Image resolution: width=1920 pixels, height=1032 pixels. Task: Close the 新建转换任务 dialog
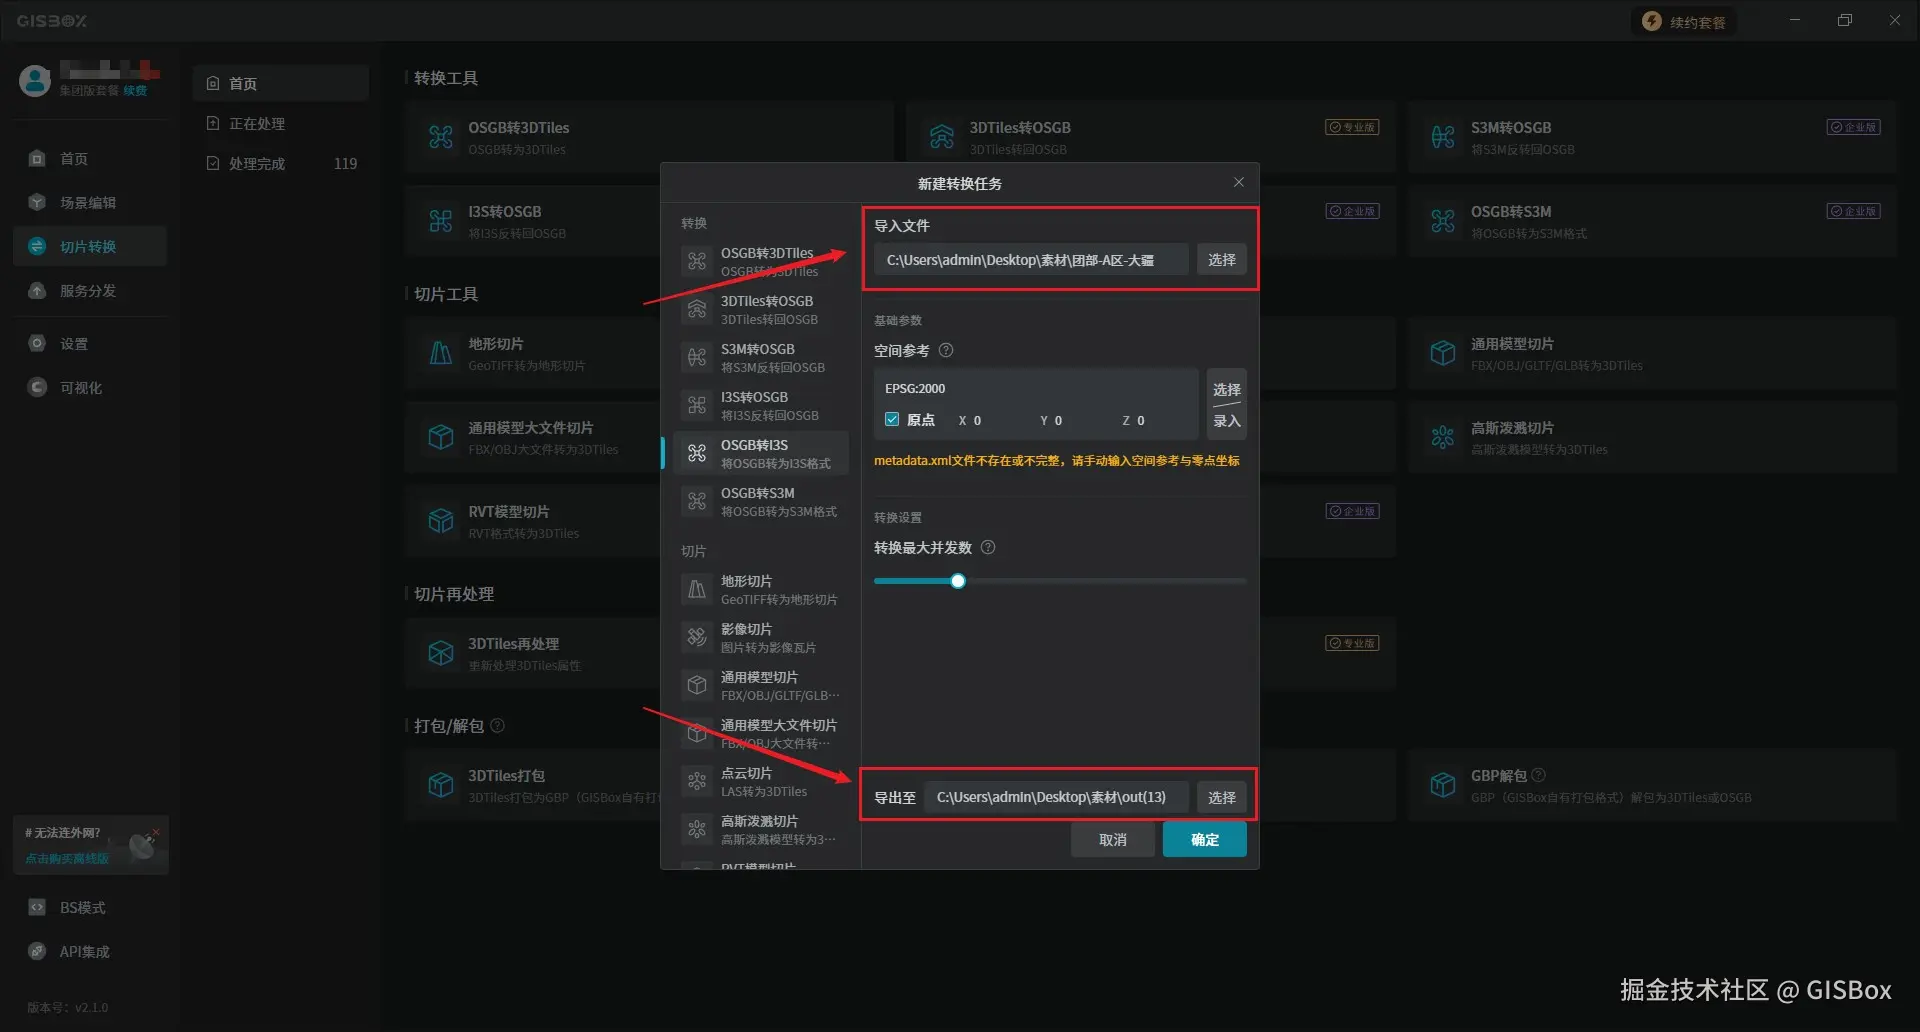1239,182
